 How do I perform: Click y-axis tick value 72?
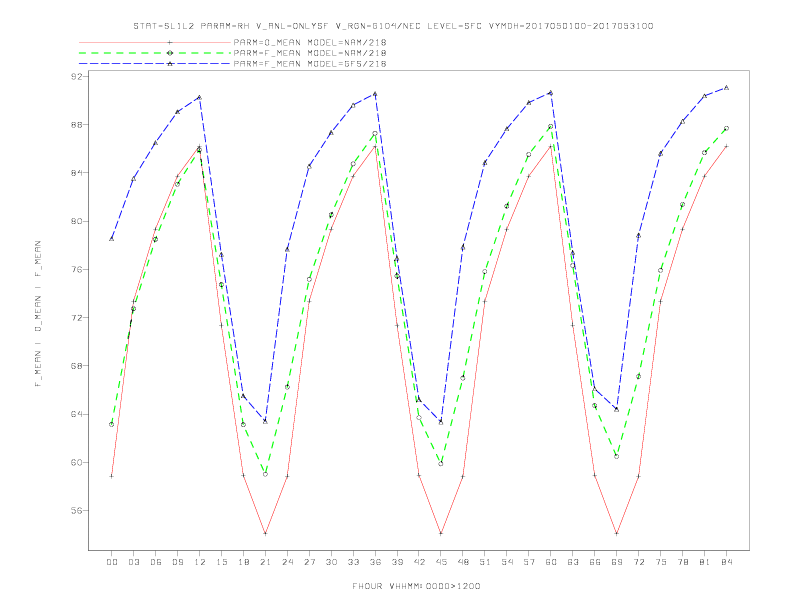[x=77, y=318]
